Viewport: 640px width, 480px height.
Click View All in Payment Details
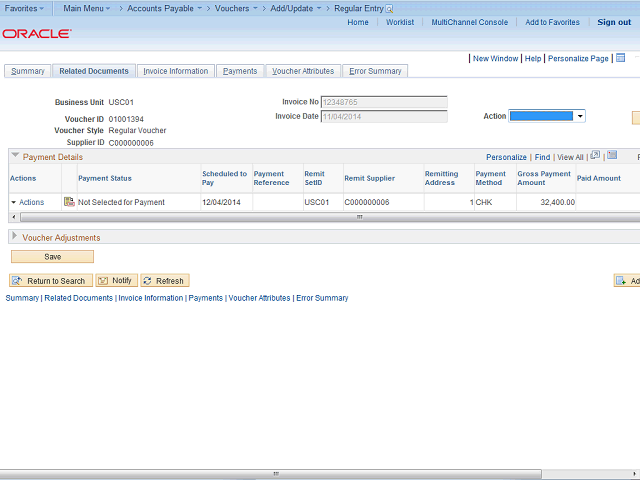(x=570, y=157)
